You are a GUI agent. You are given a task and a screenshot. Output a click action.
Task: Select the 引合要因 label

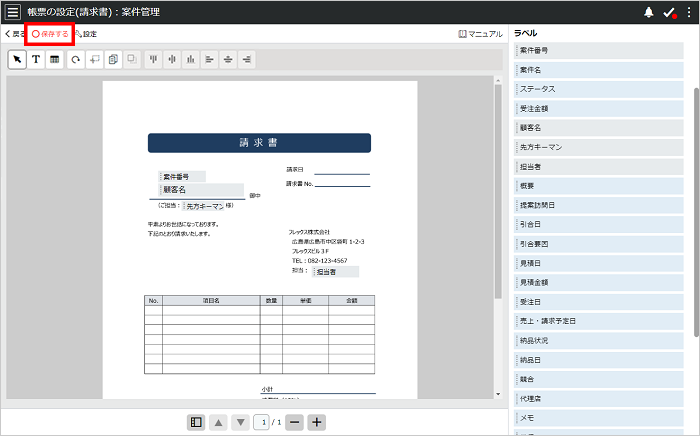599,244
